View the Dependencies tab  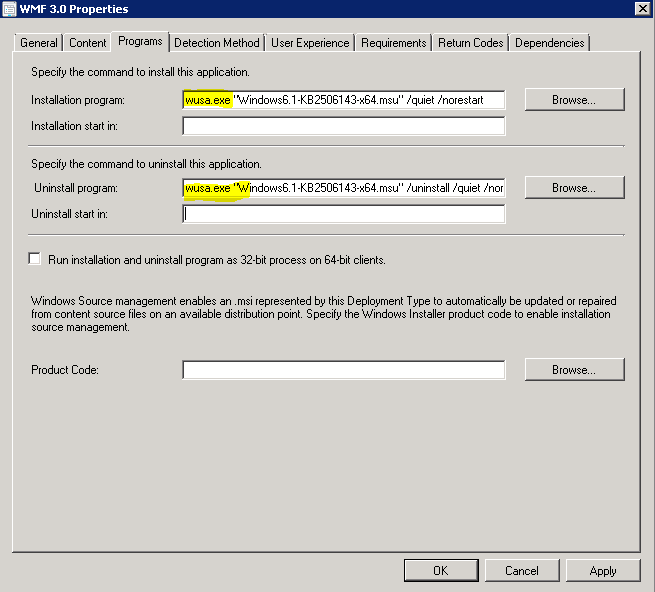click(549, 43)
